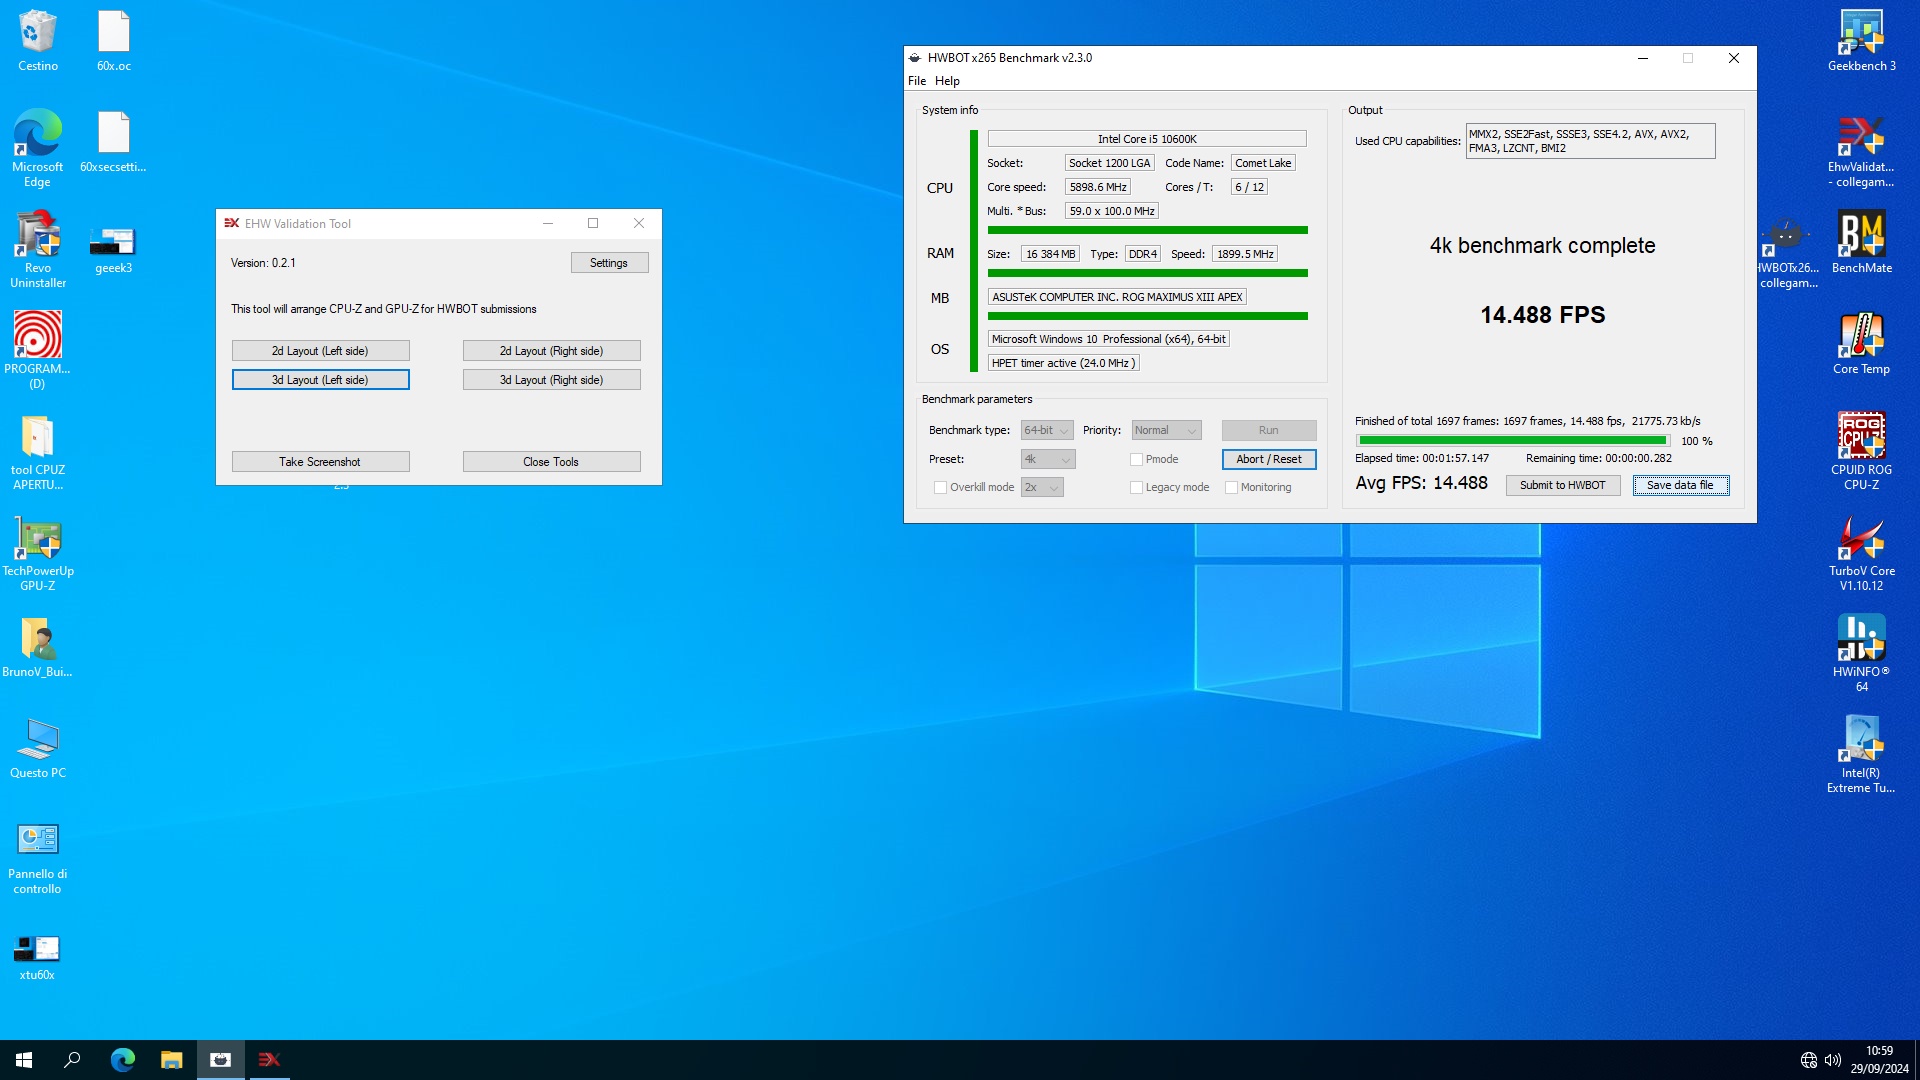This screenshot has width=1920, height=1080.
Task: Select the geeek3 desktop icon
Action: [x=113, y=249]
